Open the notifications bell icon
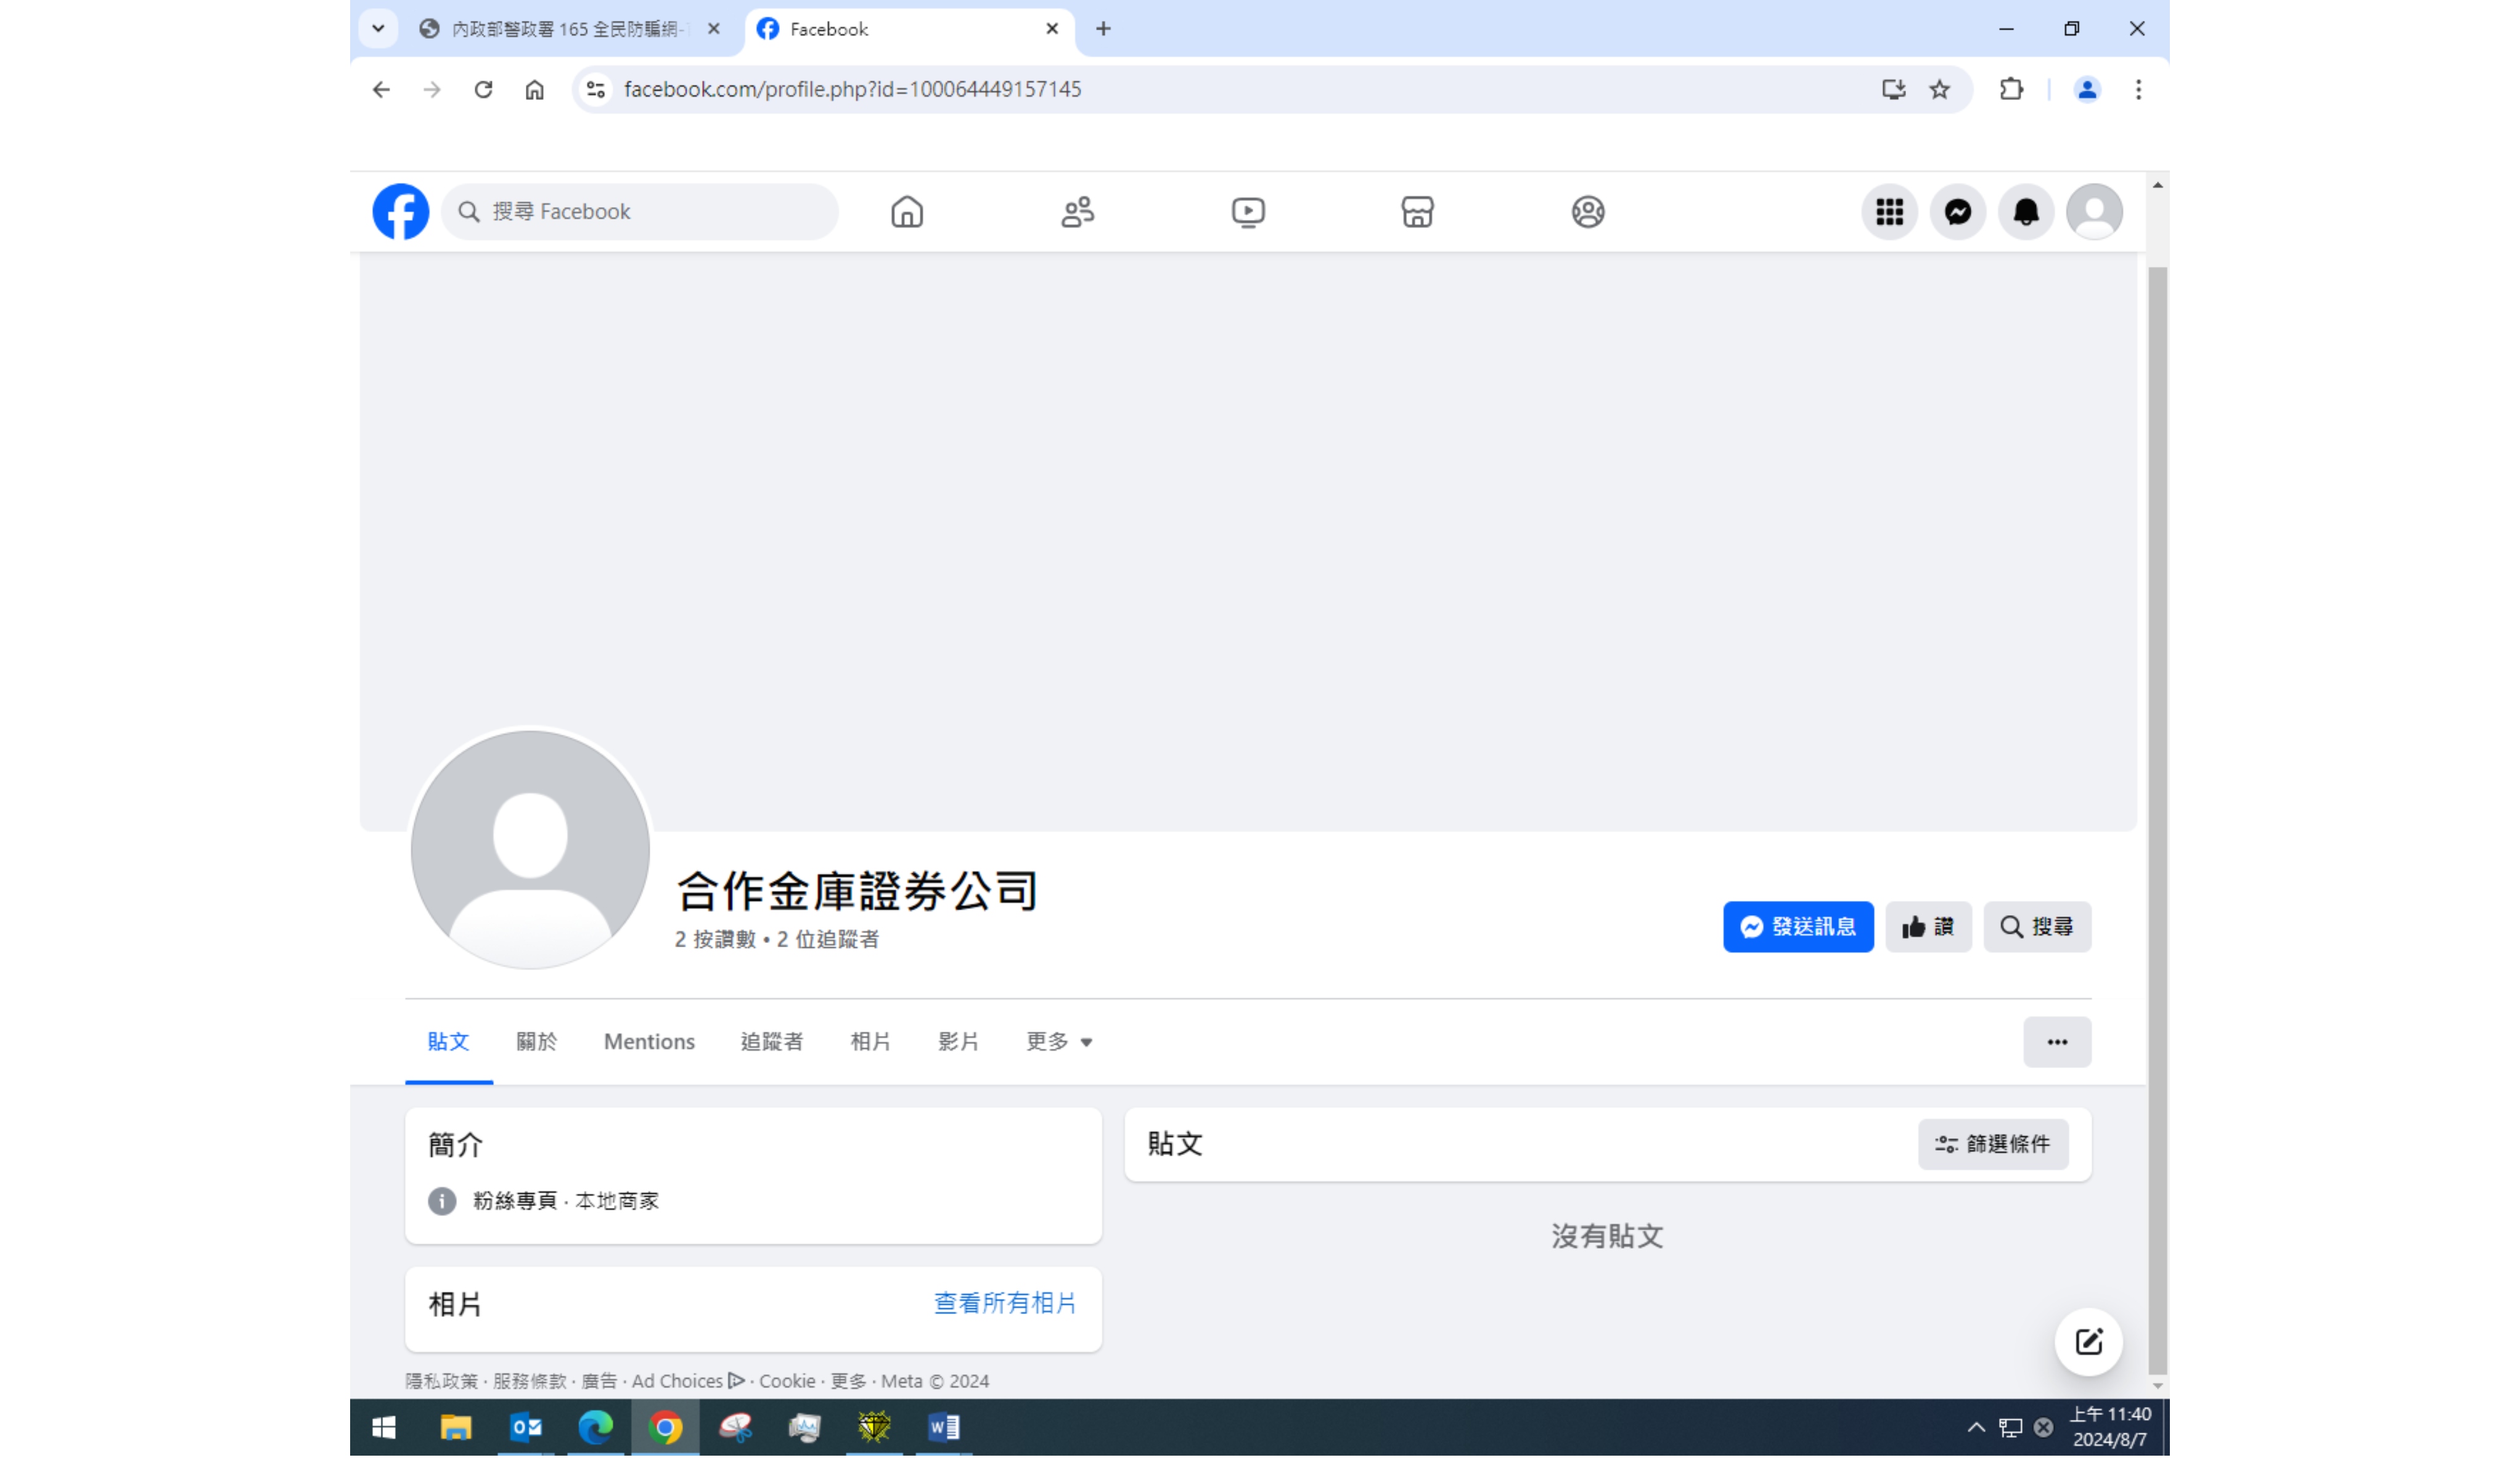The width and height of the screenshot is (2520, 1484). tap(2025, 212)
